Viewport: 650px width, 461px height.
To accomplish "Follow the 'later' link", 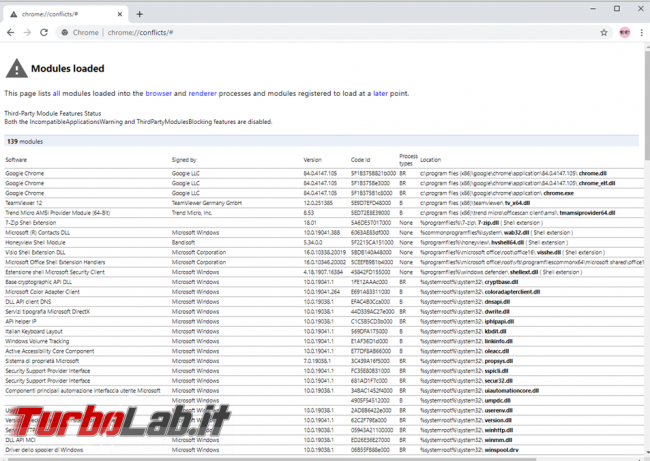I will click(x=380, y=93).
